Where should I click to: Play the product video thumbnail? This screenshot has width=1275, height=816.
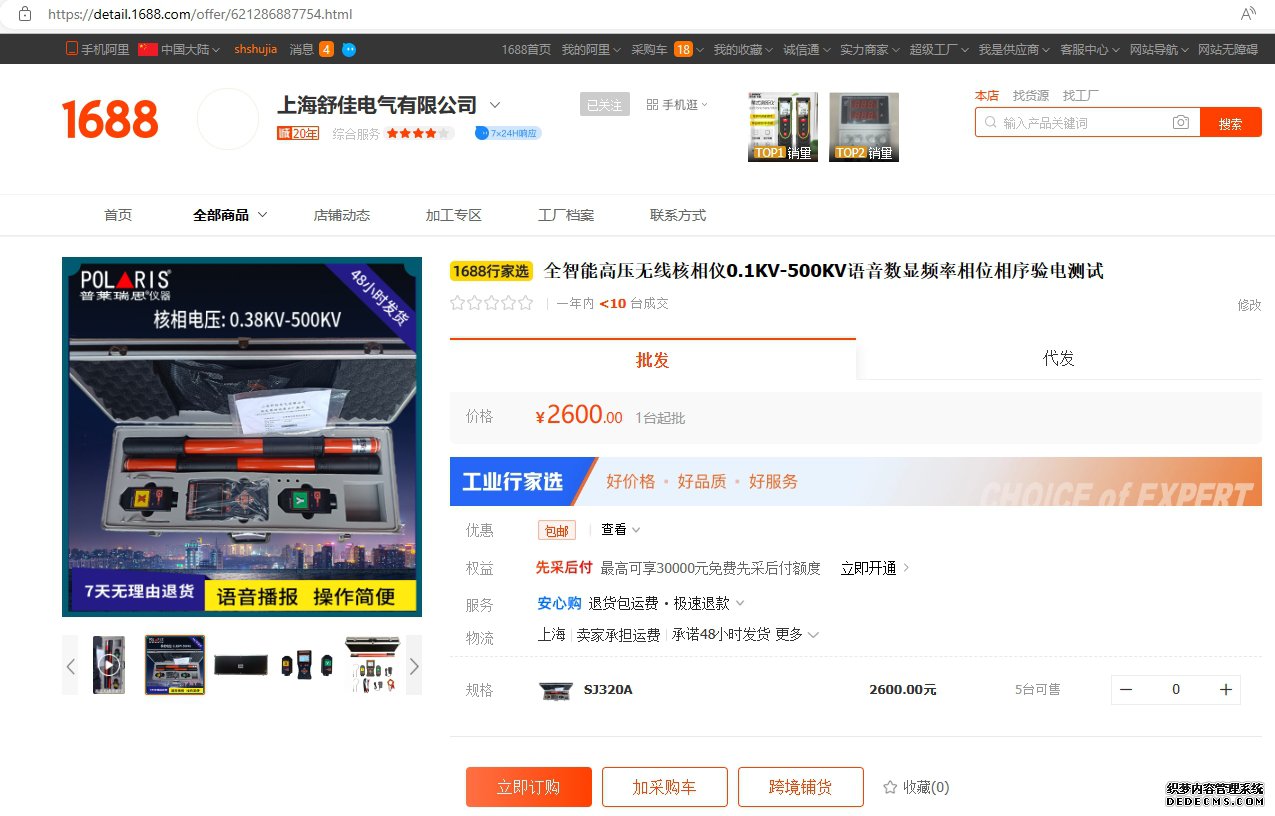tap(109, 664)
